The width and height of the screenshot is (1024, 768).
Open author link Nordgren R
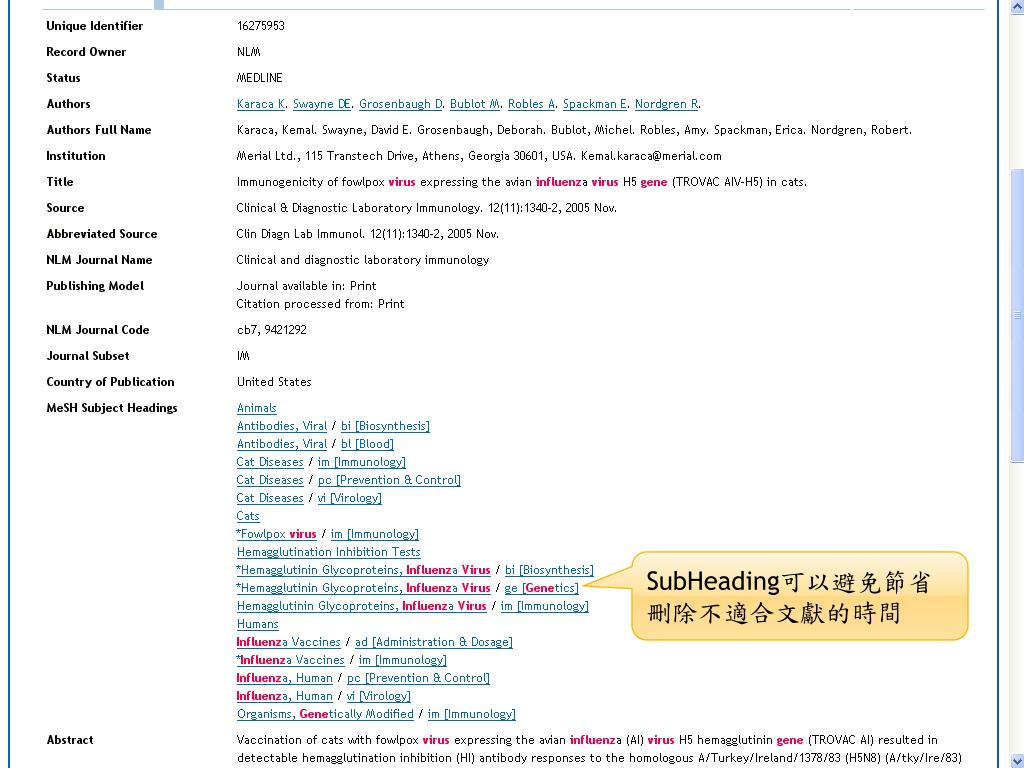tap(667, 104)
